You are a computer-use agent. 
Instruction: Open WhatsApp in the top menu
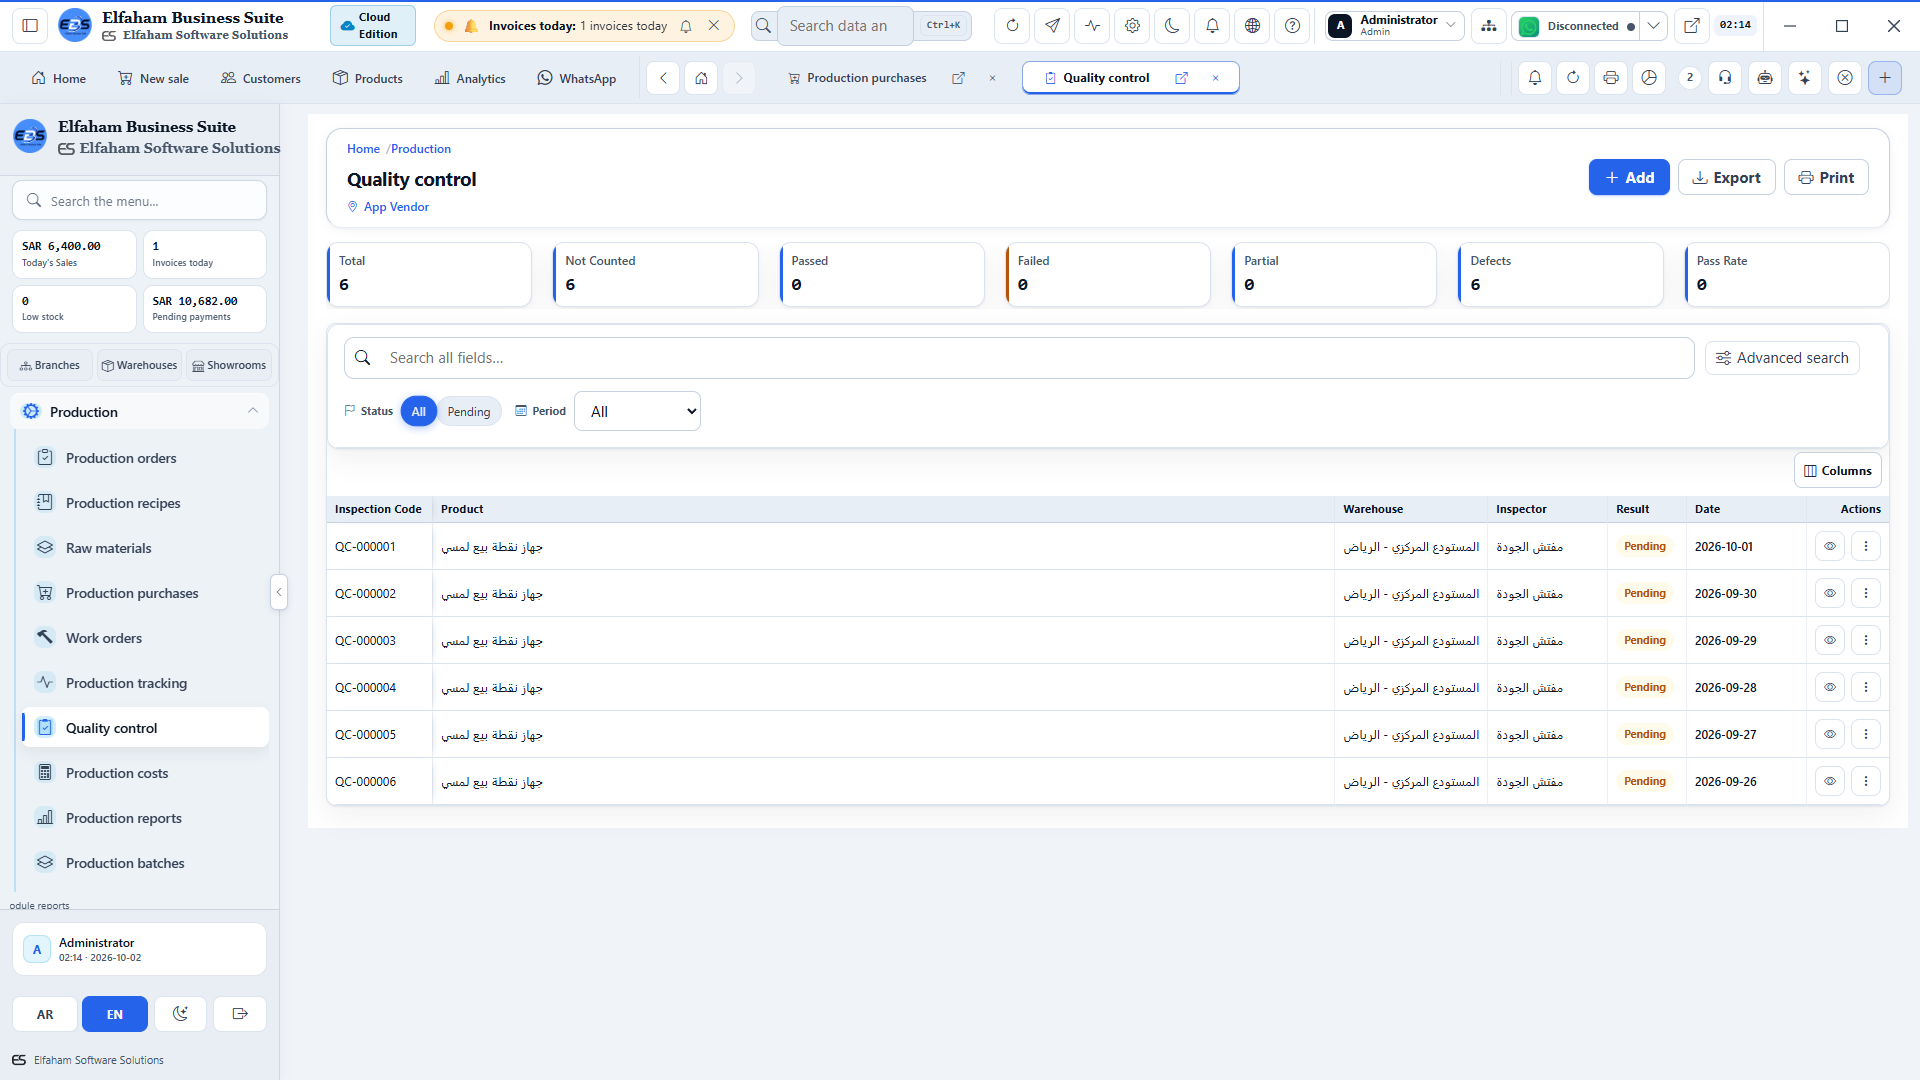(x=577, y=78)
